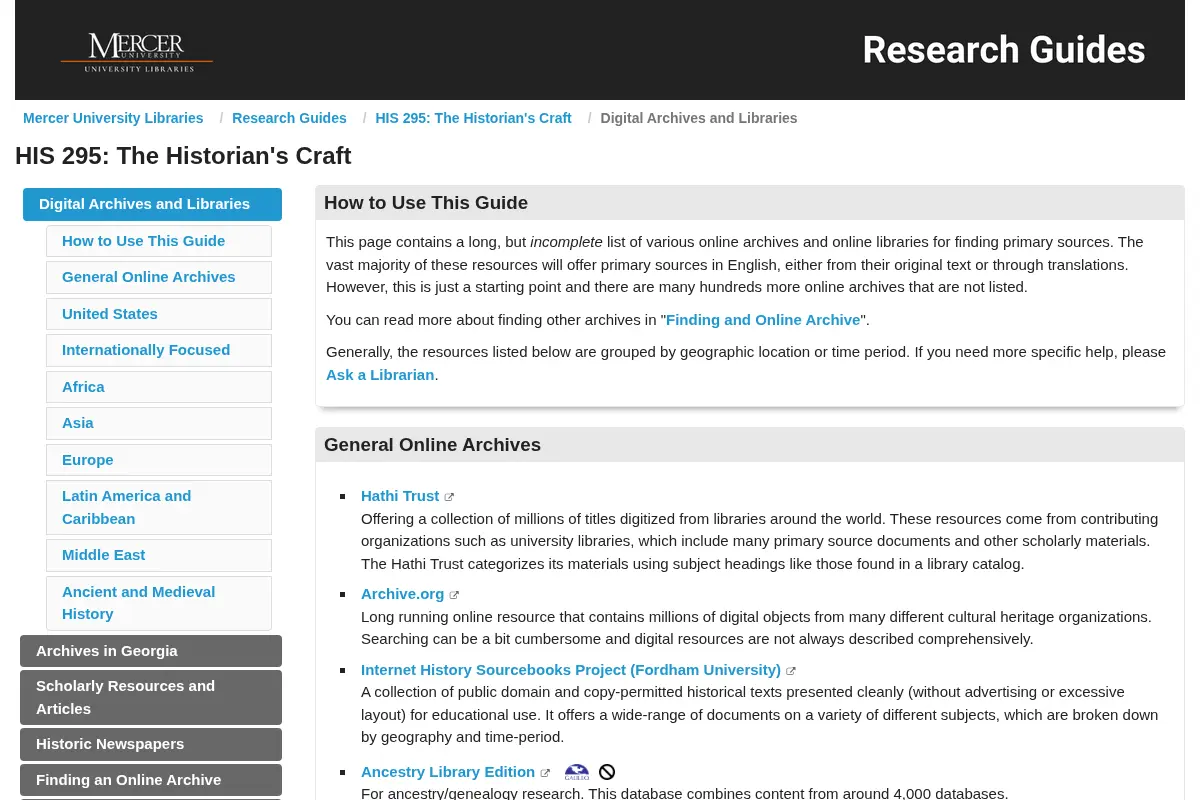Click Digital Archives and Libraries breadcrumb text
1200x800 pixels.
pyautogui.click(x=698, y=118)
